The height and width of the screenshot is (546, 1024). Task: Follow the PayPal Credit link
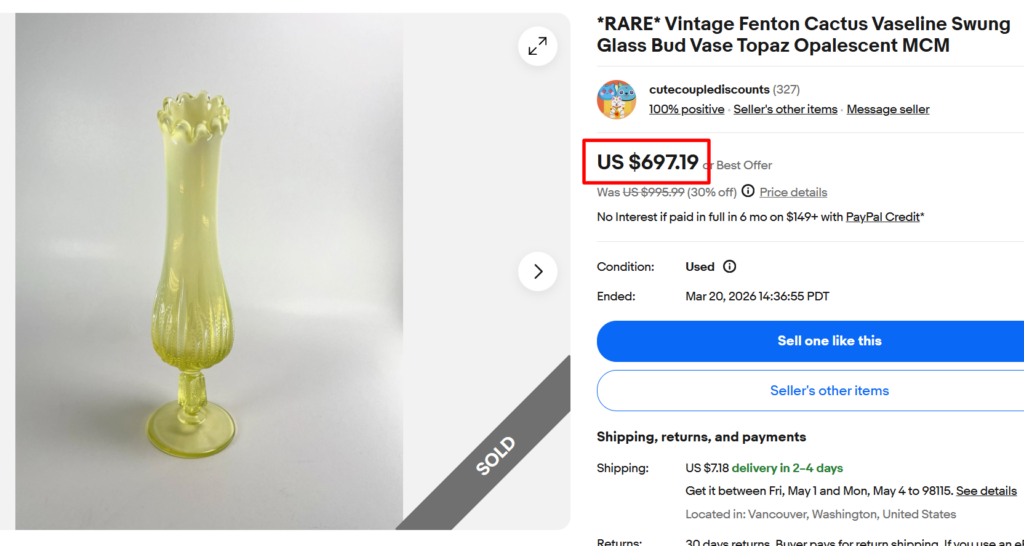882,217
